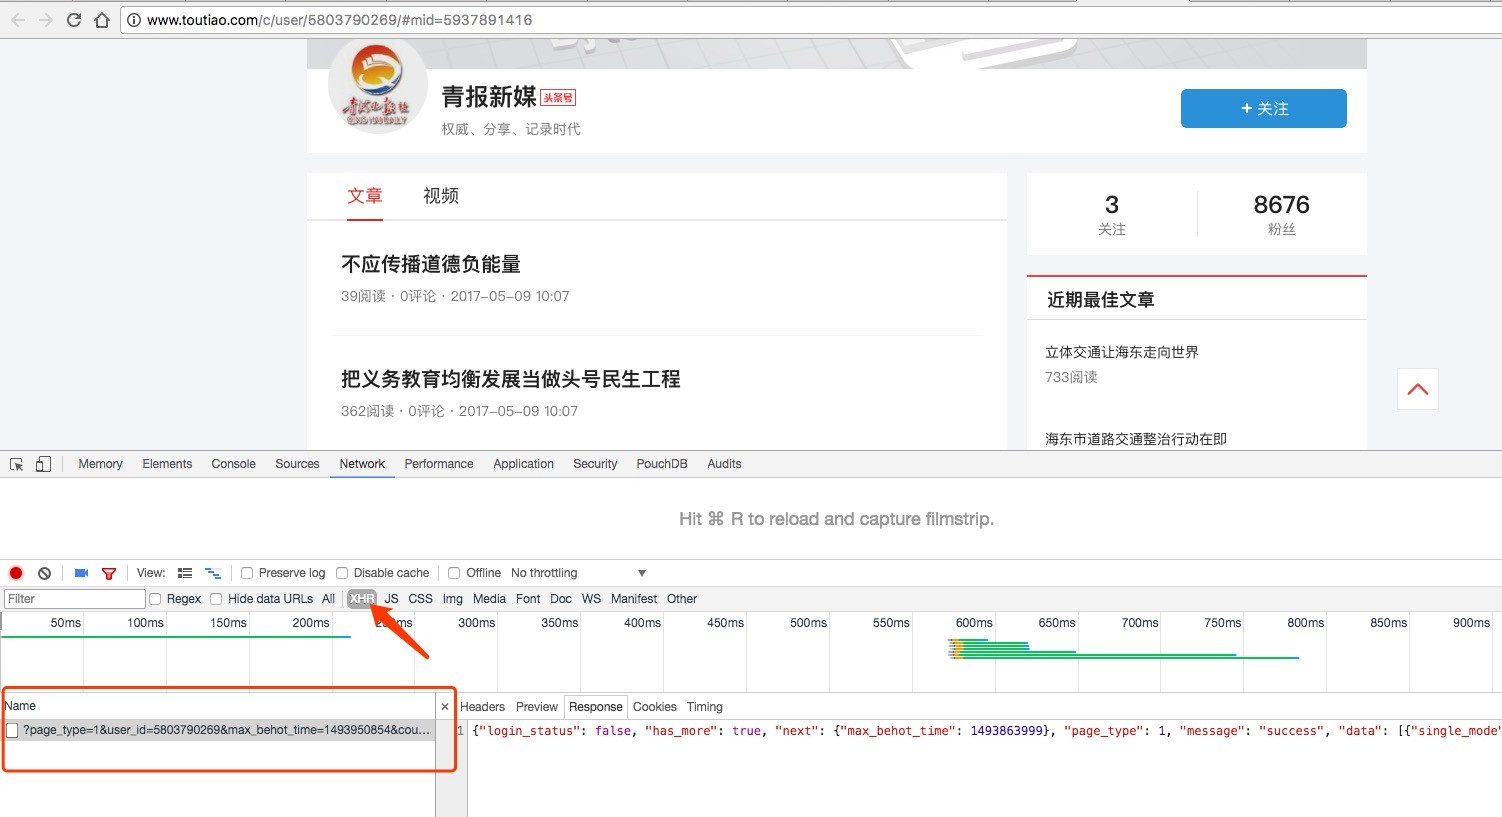Click the +关注 follow button
1502x817 pixels.
1263,108
